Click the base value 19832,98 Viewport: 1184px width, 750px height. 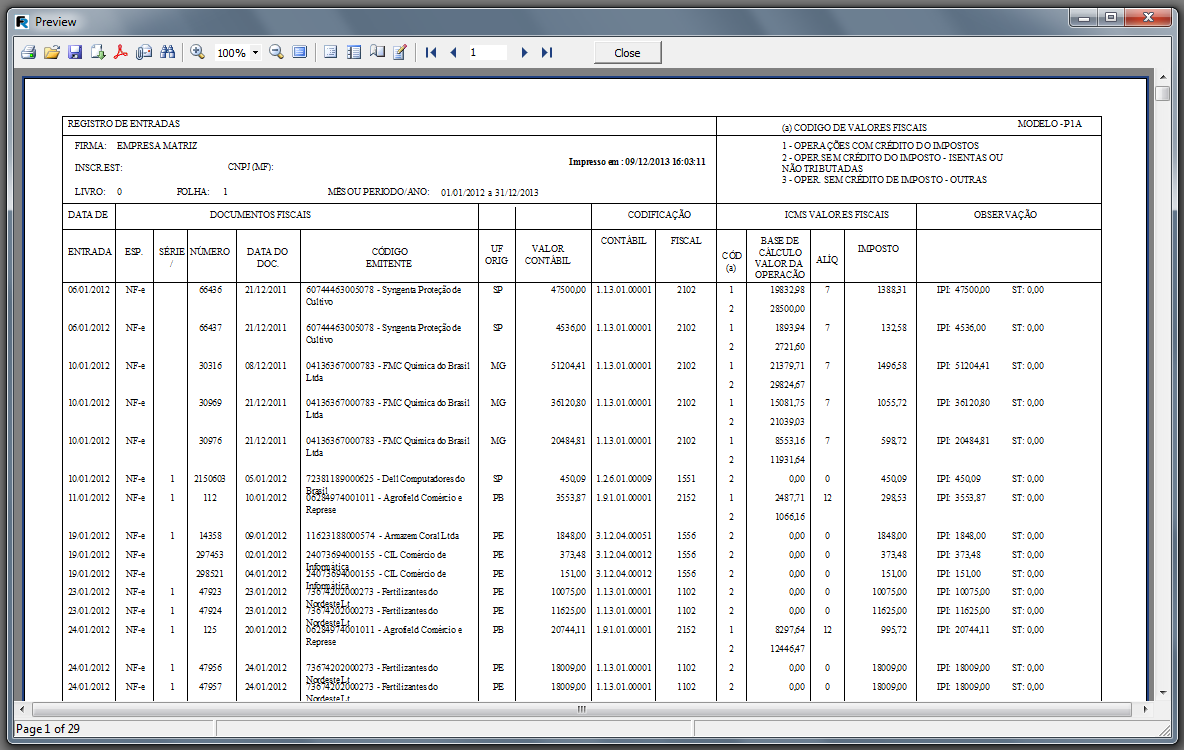(x=788, y=290)
